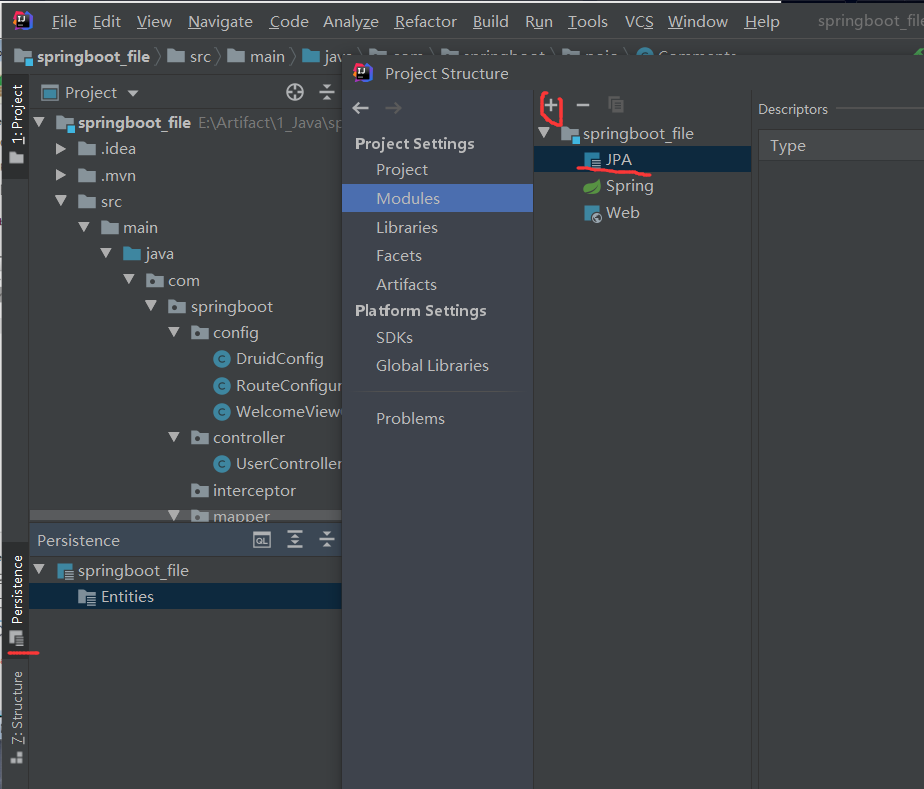Click the copy module icon

(x=616, y=105)
